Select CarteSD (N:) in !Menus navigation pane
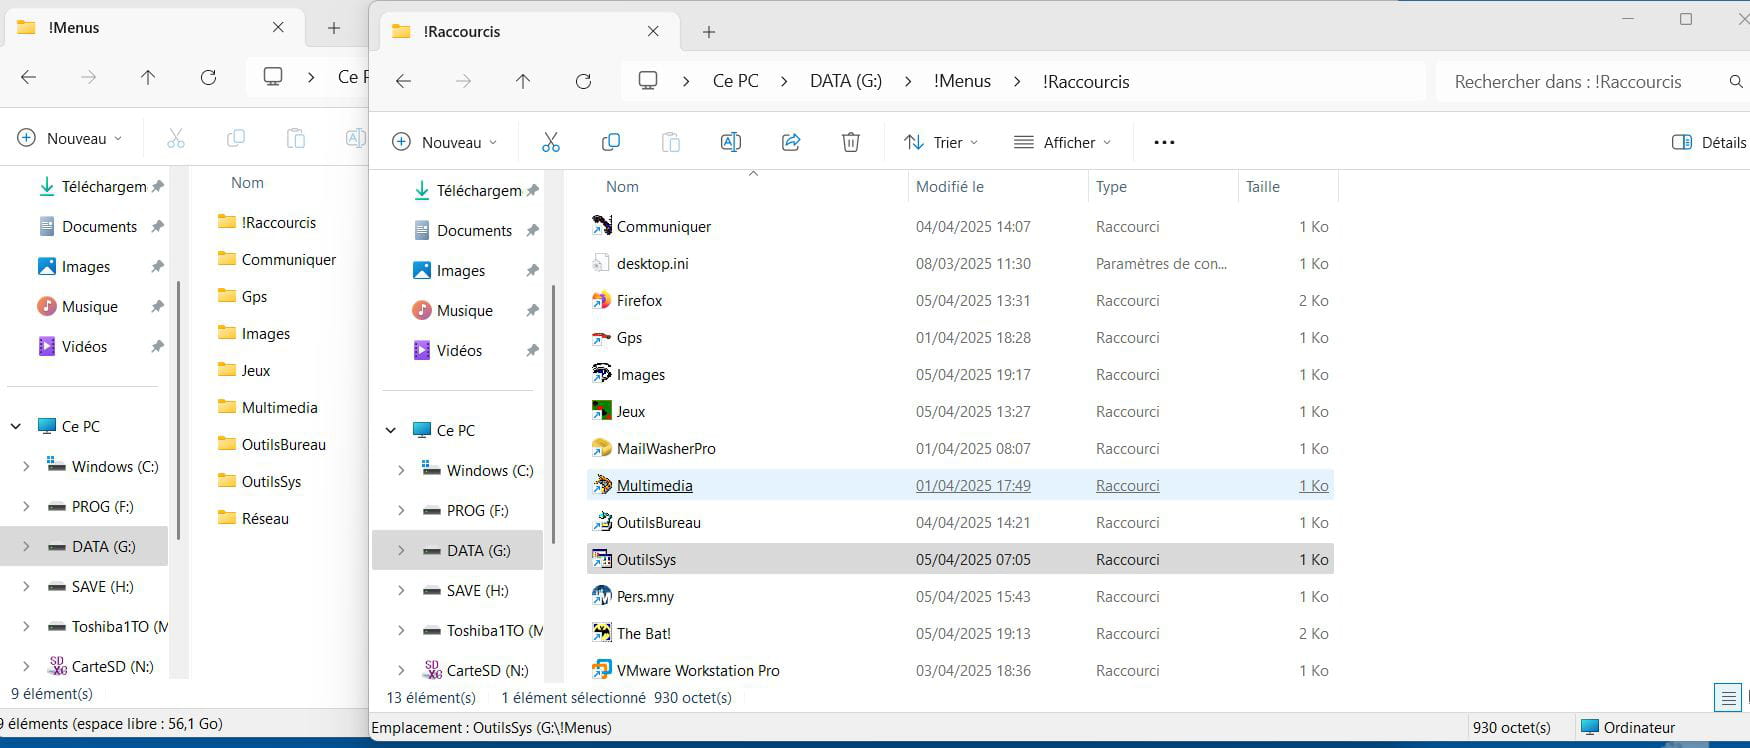The image size is (1750, 748). tap(100, 666)
